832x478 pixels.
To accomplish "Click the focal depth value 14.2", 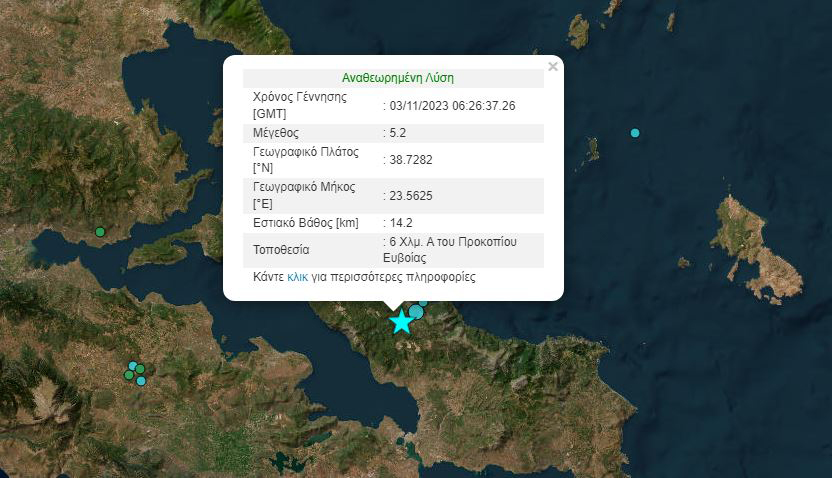I will 402,223.
